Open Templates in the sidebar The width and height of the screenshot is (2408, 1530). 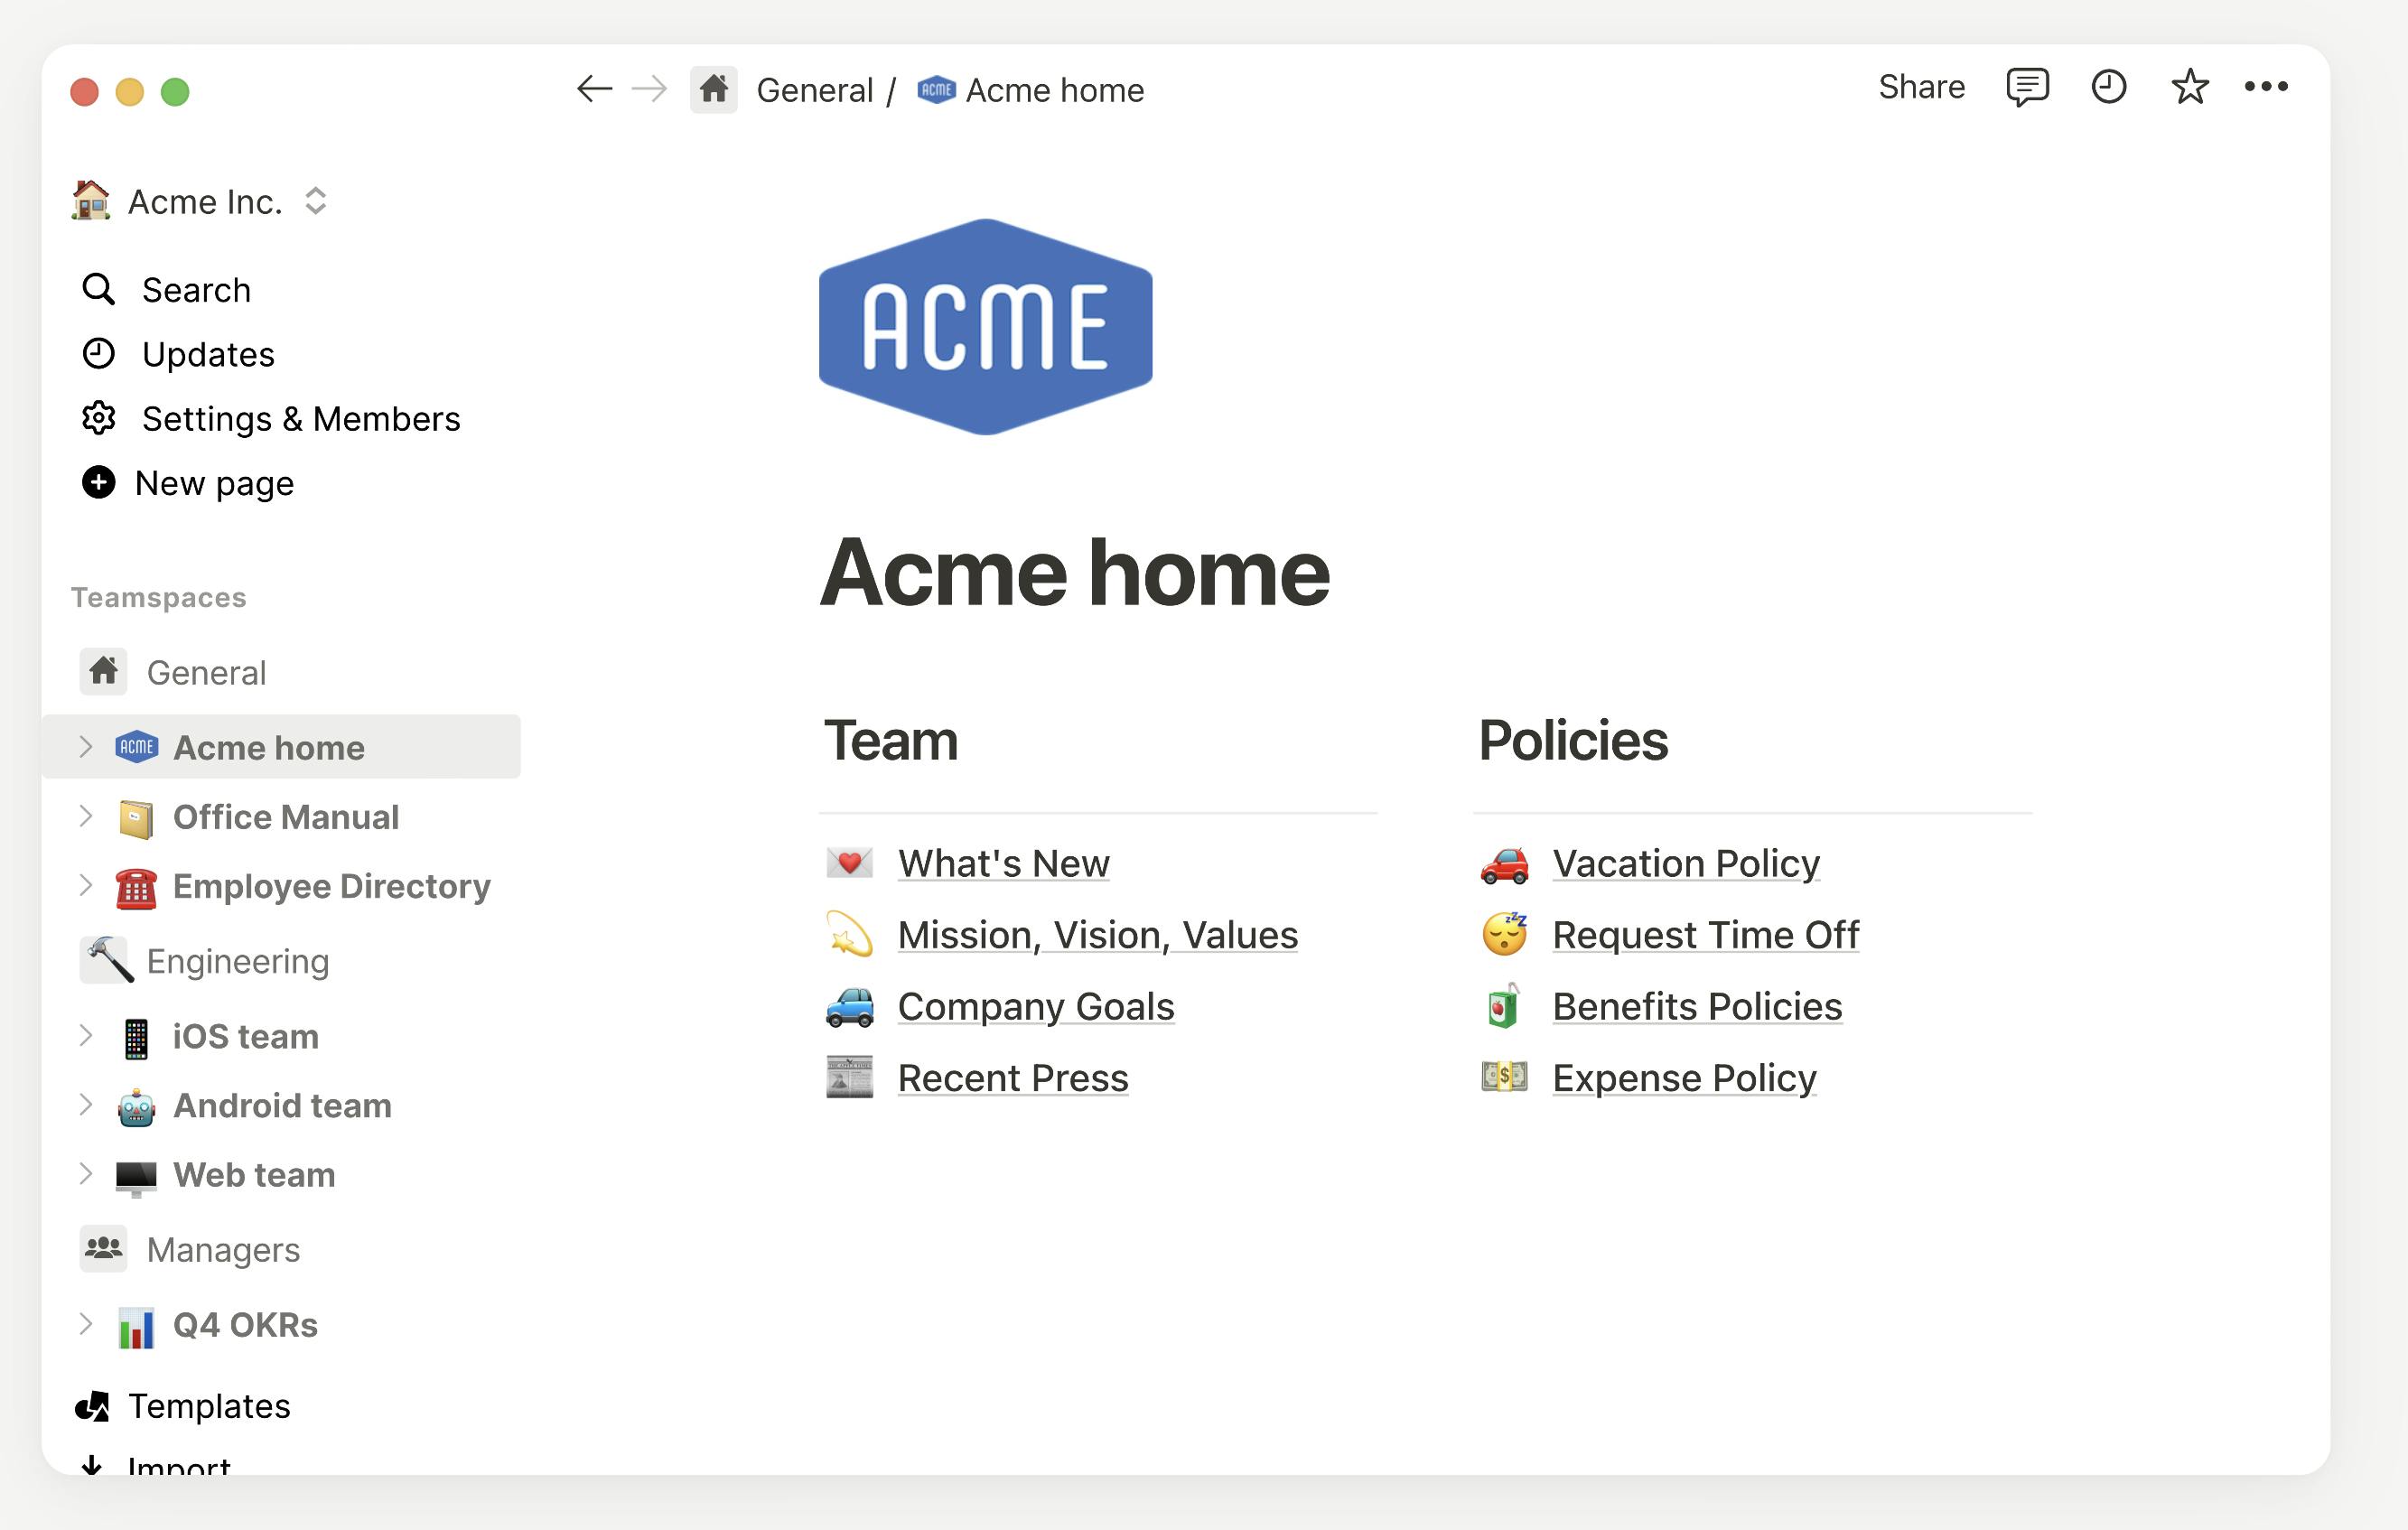click(208, 1406)
